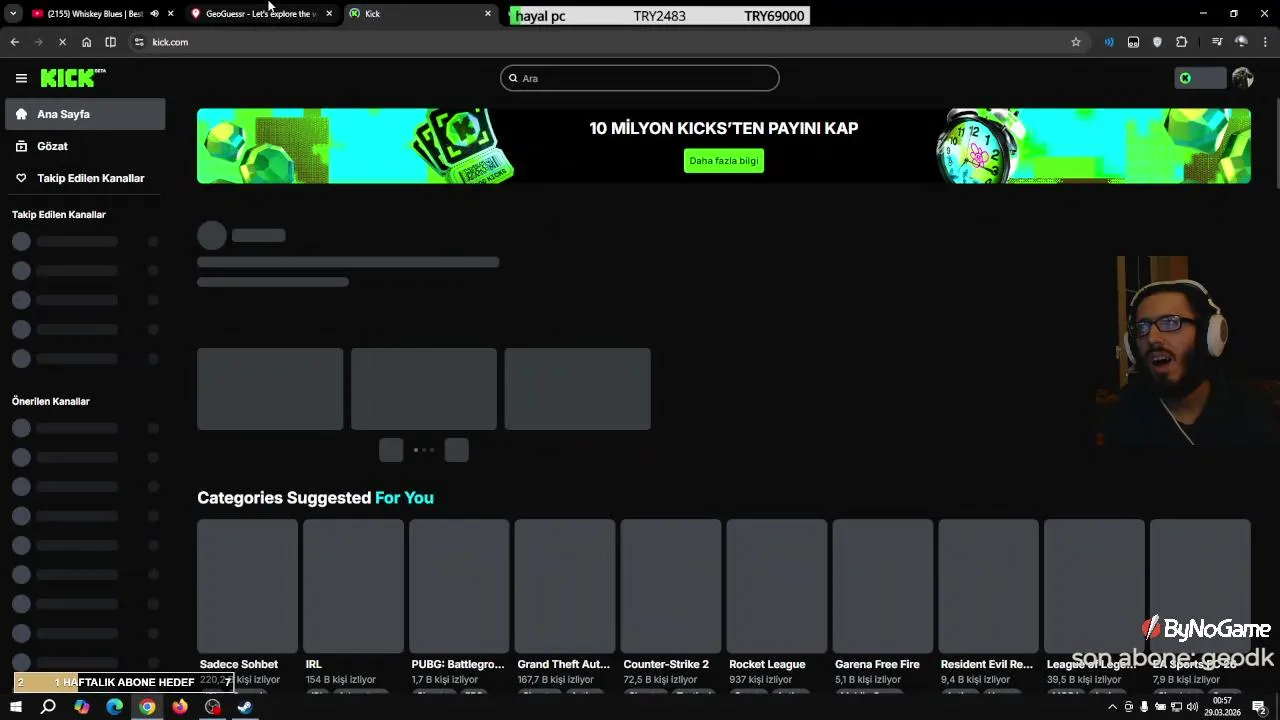1280x720 pixels.
Task: Click the previous carousel arrow button
Action: pos(391,450)
